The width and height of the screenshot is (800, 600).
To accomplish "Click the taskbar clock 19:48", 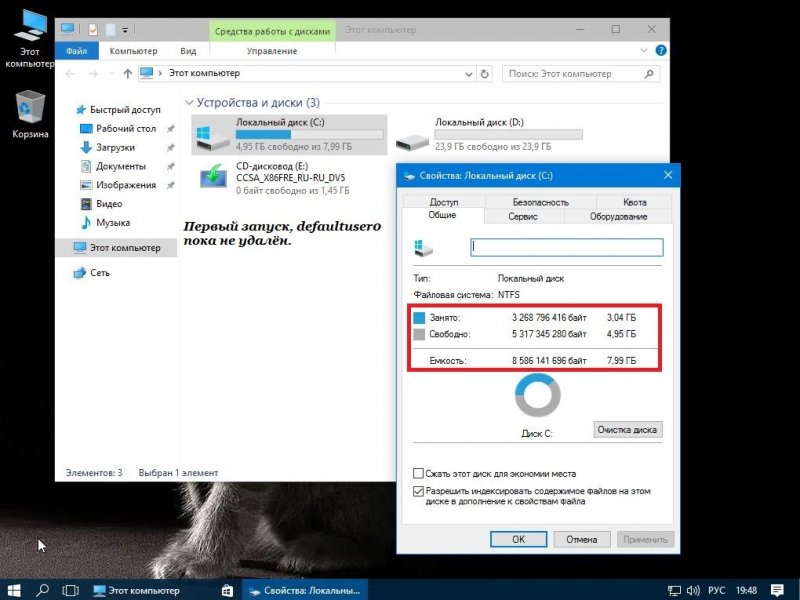I will point(746,591).
